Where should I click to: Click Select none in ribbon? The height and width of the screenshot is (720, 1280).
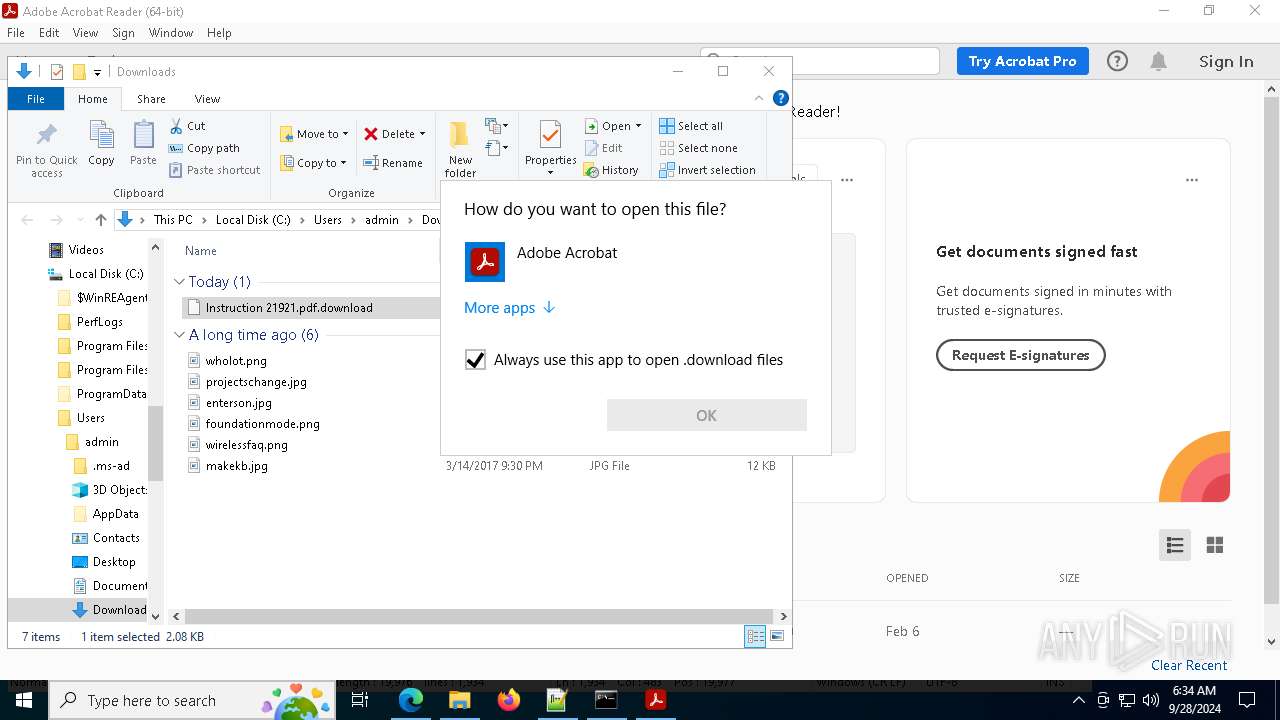[x=698, y=148]
